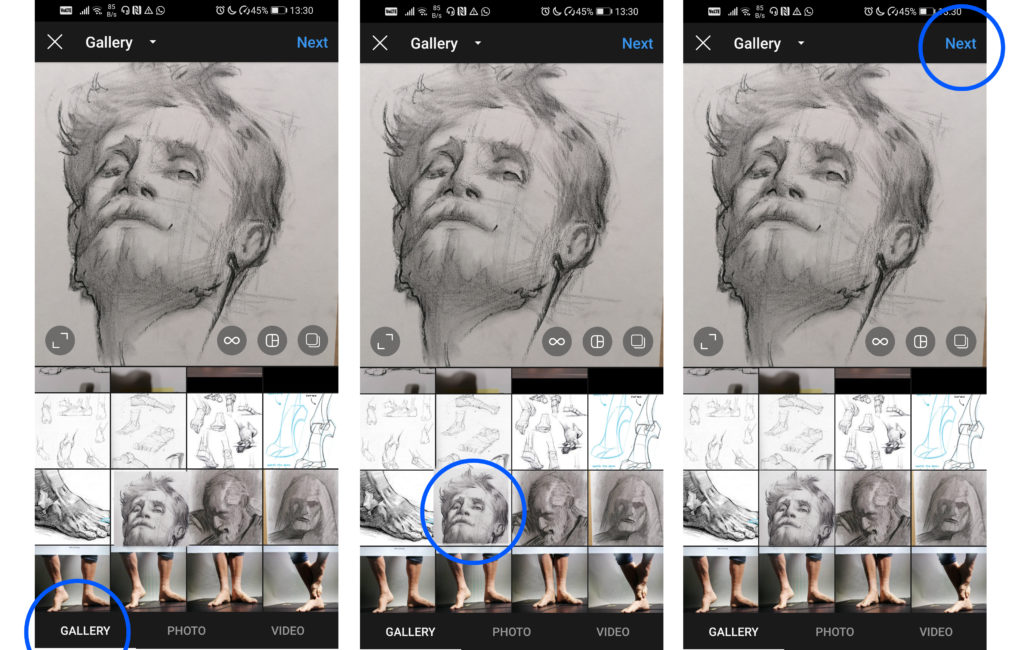
Task: Toggle select-multiple icon in middle screenshot
Action: click(x=638, y=342)
